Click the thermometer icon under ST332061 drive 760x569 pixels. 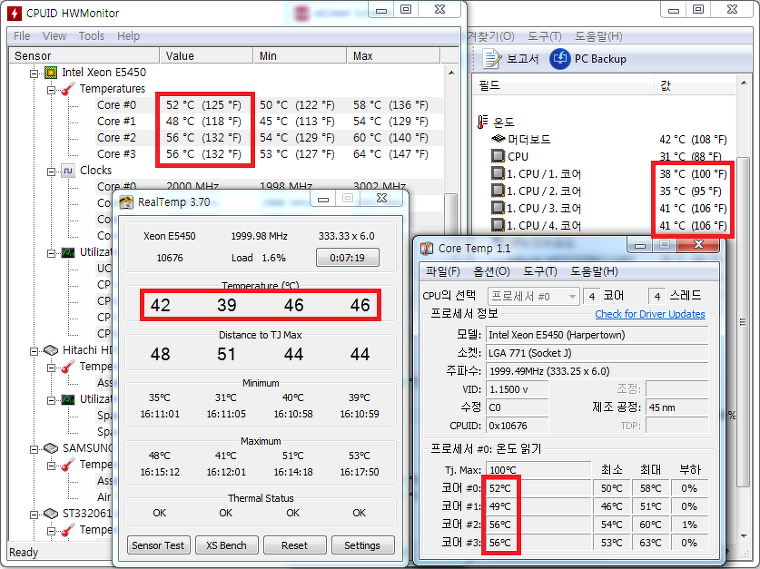(68, 530)
